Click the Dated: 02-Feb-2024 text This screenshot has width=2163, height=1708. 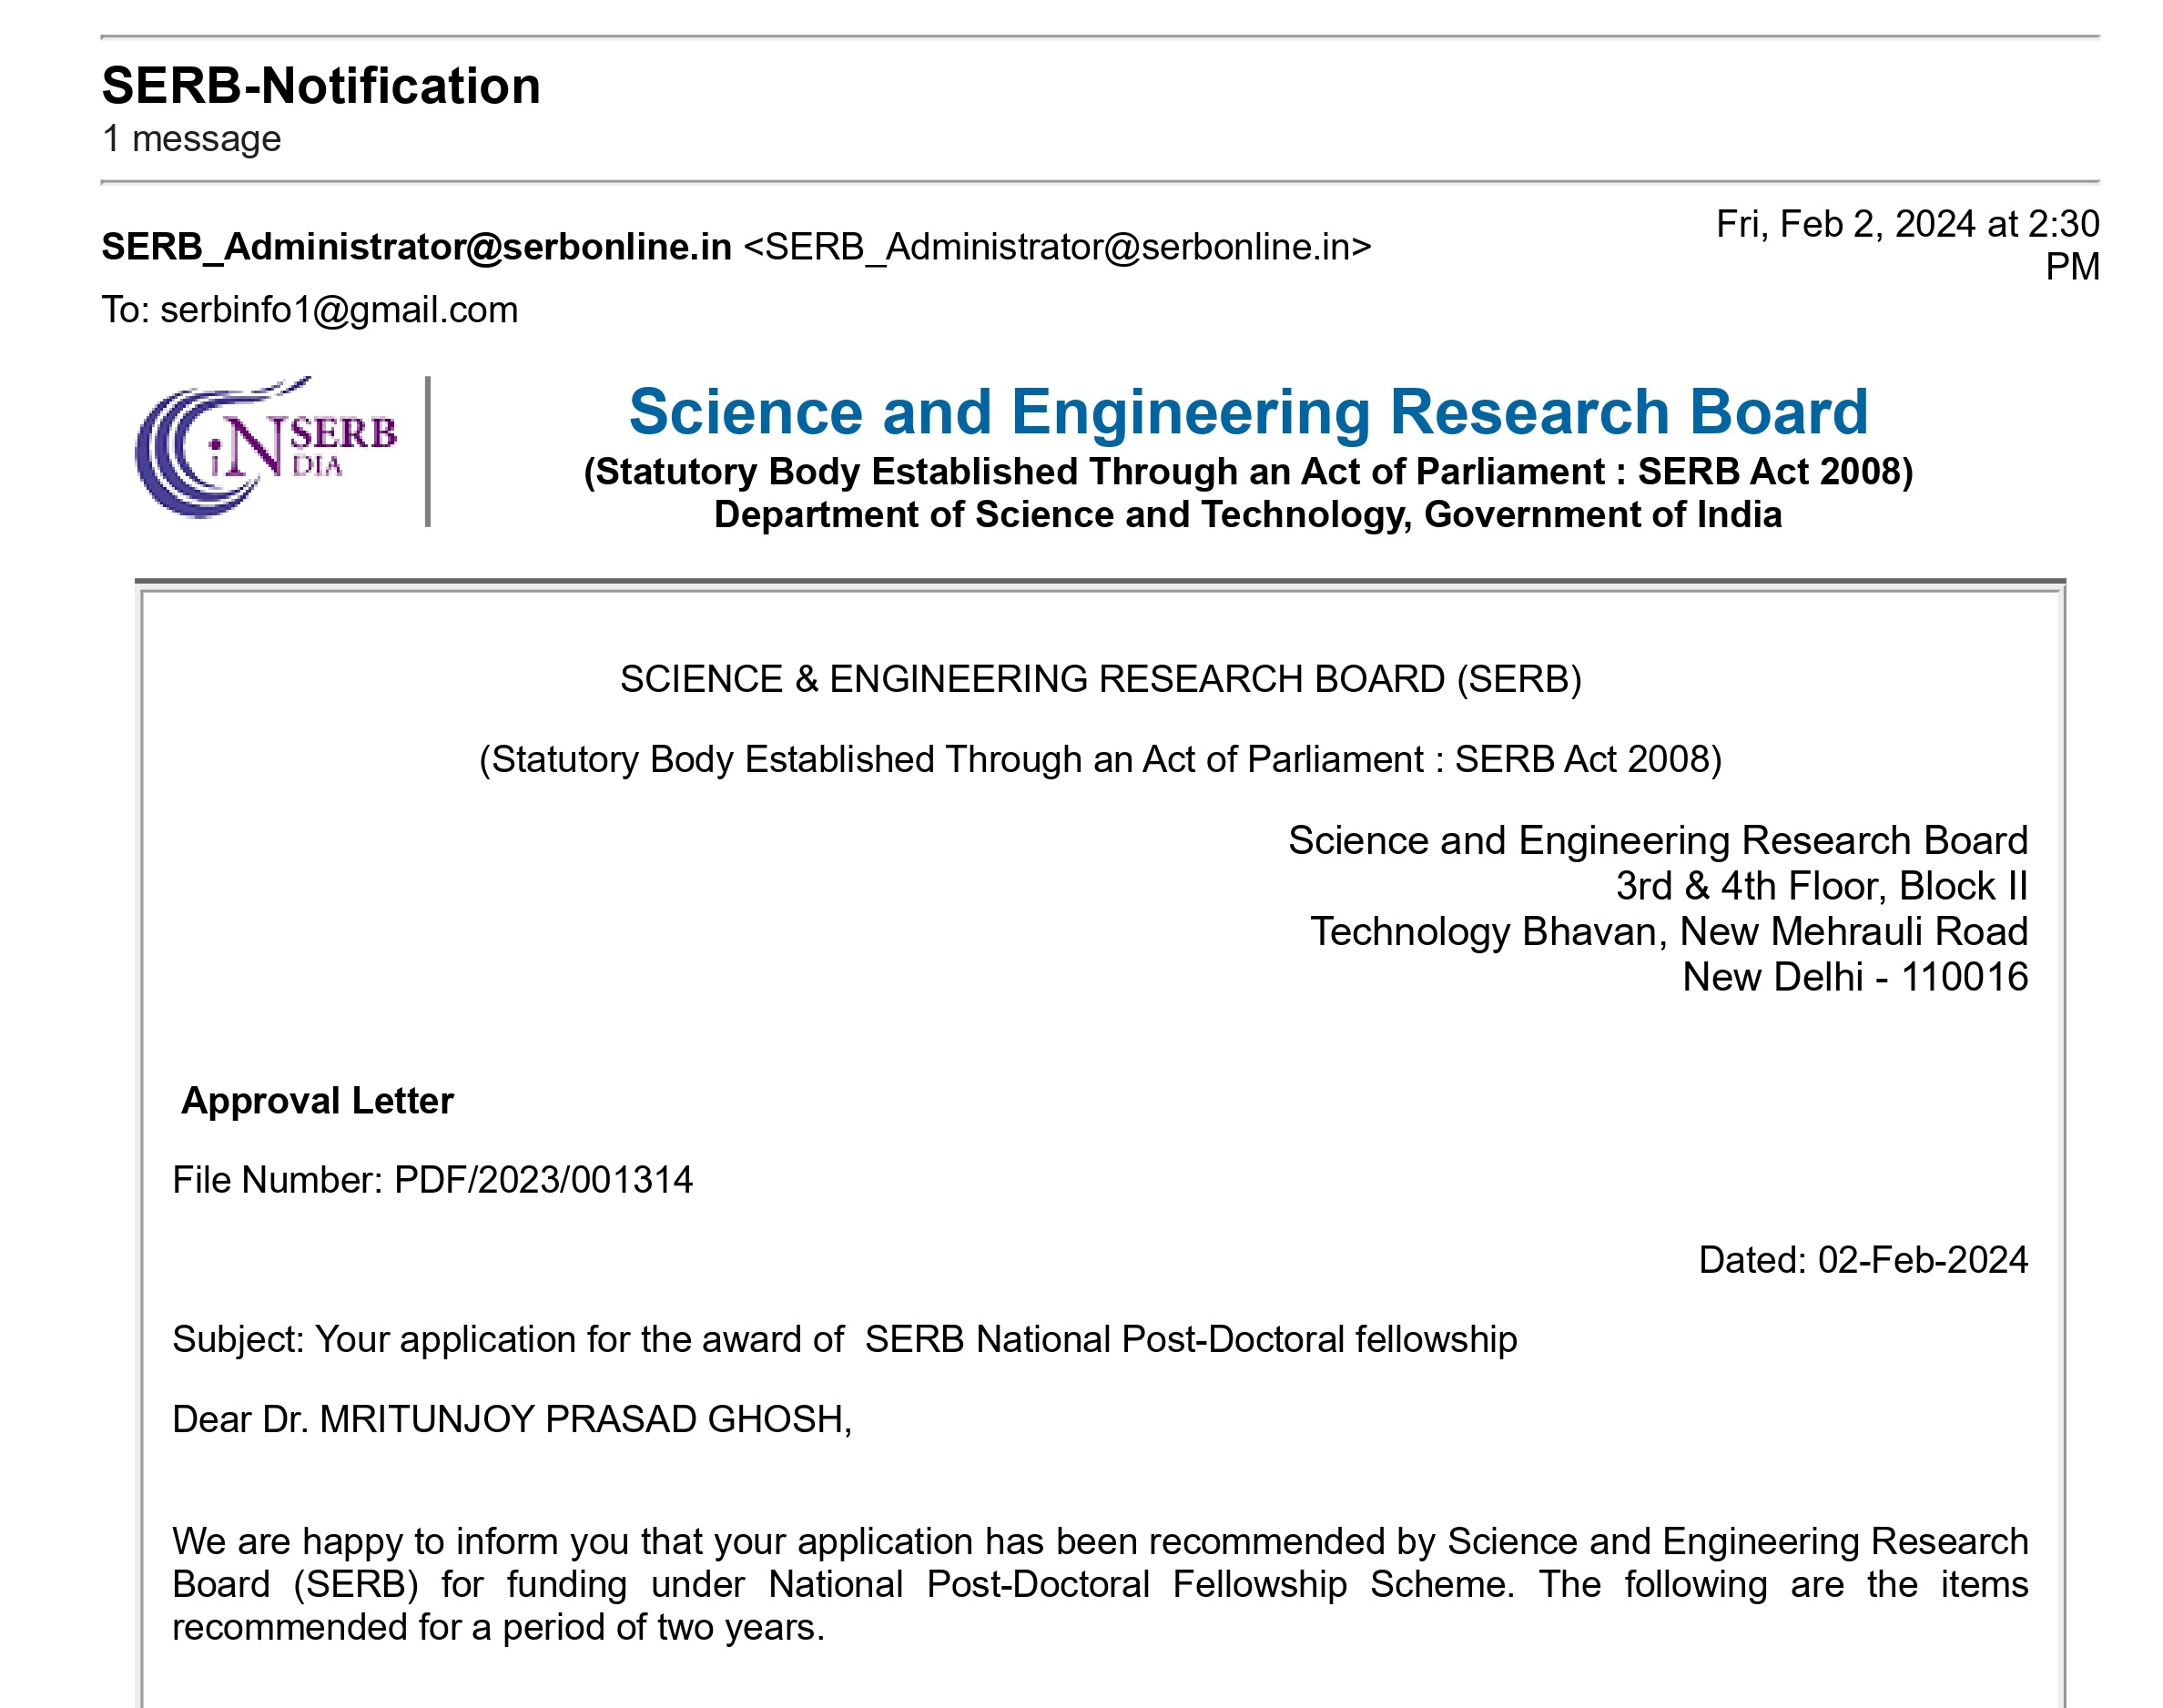coord(1862,1260)
